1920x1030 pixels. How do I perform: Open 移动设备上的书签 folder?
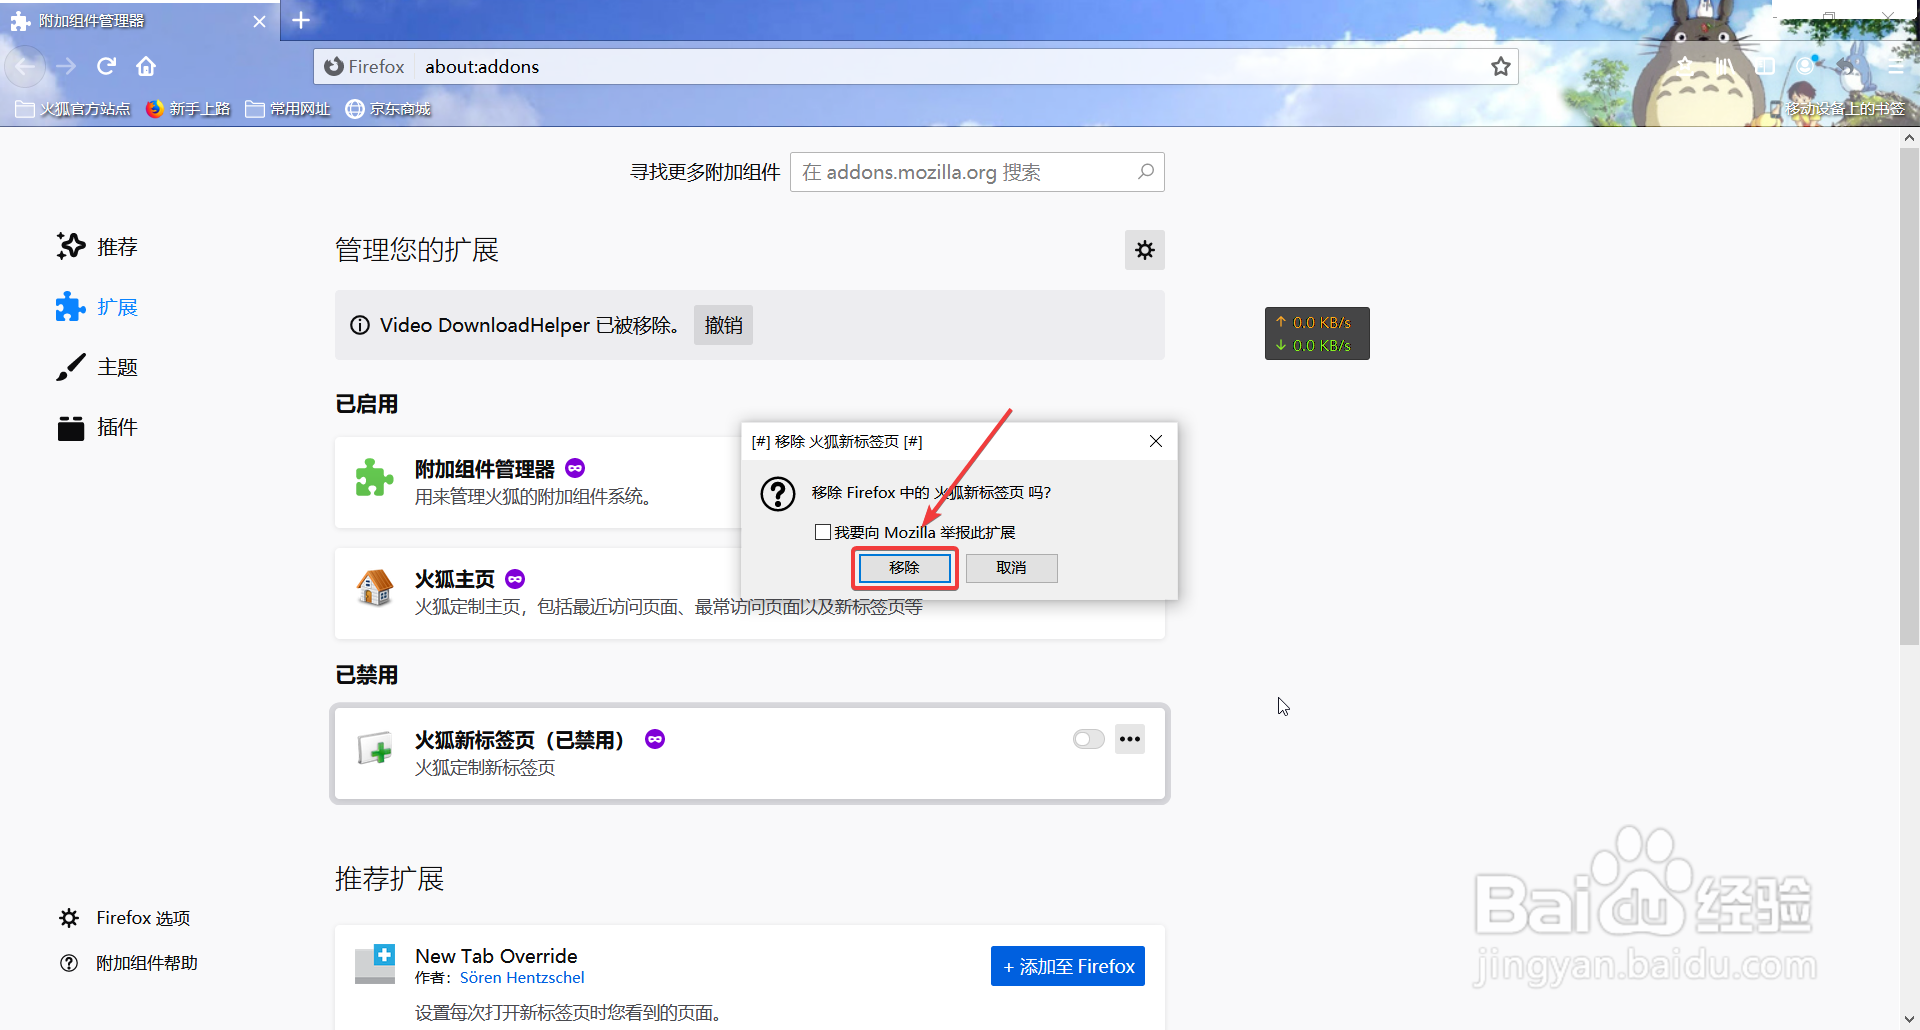pyautogui.click(x=1838, y=109)
